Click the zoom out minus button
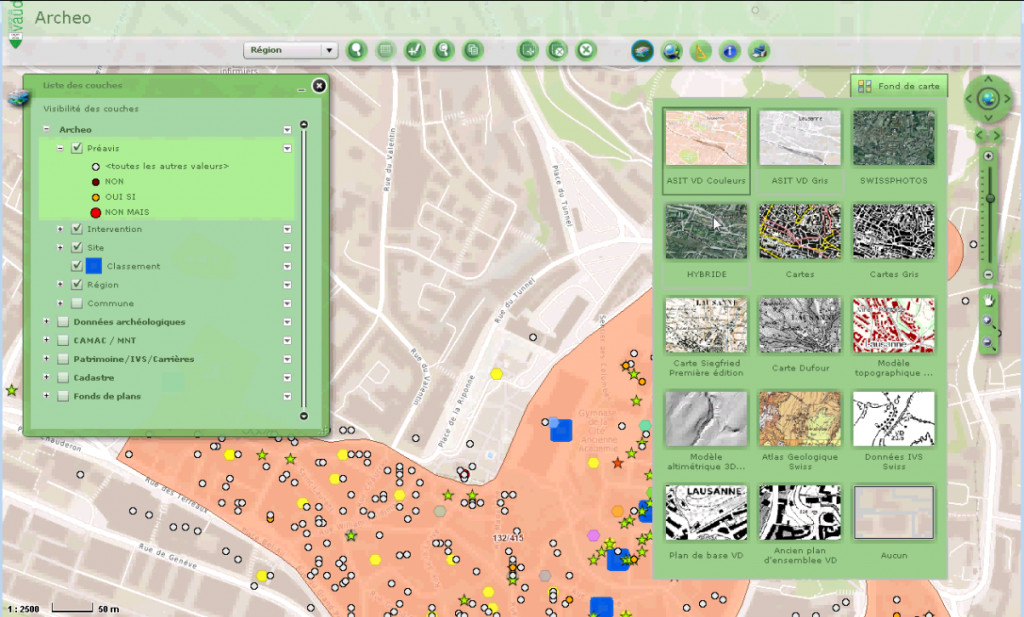 tap(989, 275)
